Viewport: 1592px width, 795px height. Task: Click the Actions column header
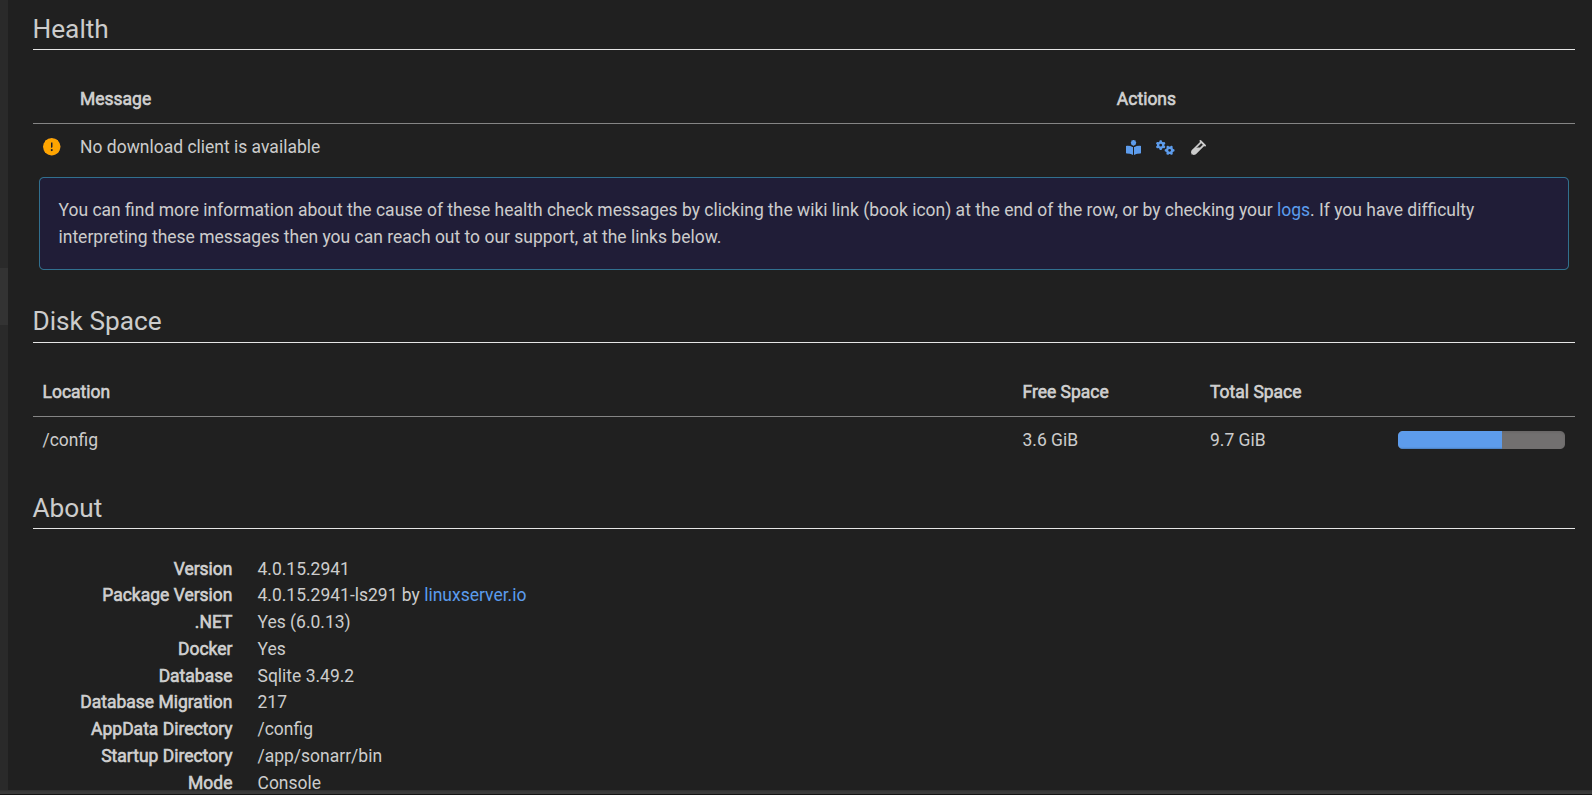click(1146, 99)
